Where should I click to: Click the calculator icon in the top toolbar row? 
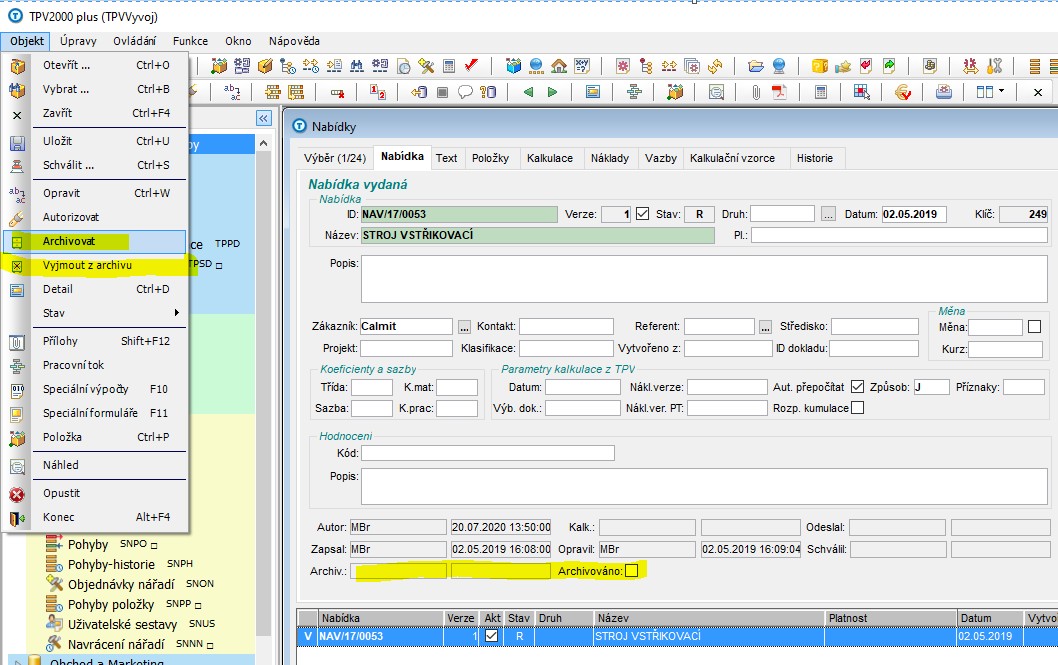pos(449,65)
